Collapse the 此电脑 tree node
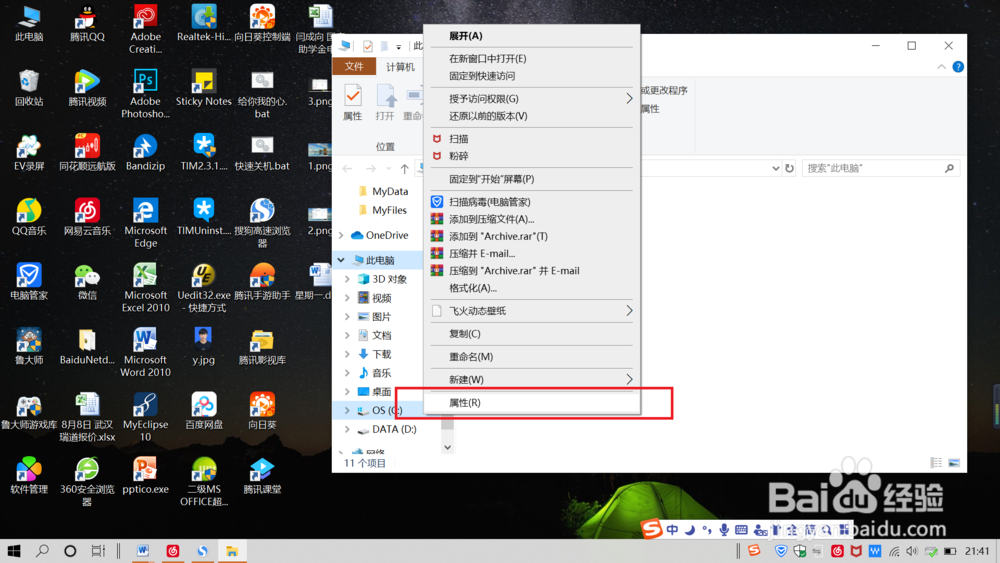1000x563 pixels. pos(341,260)
